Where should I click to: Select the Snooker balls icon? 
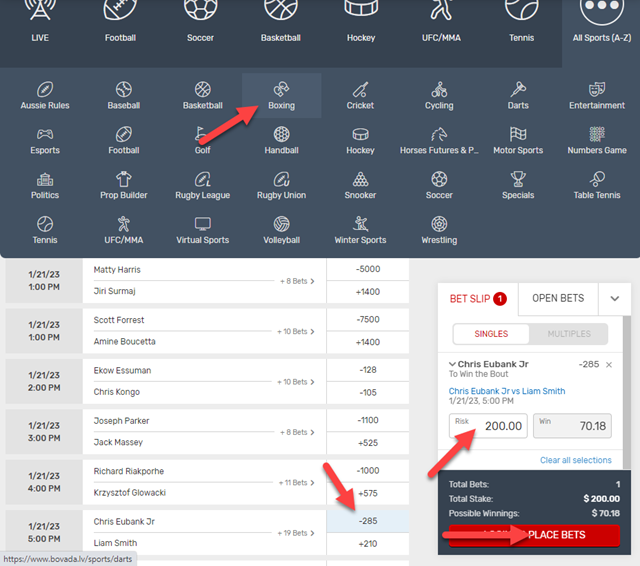click(360, 180)
